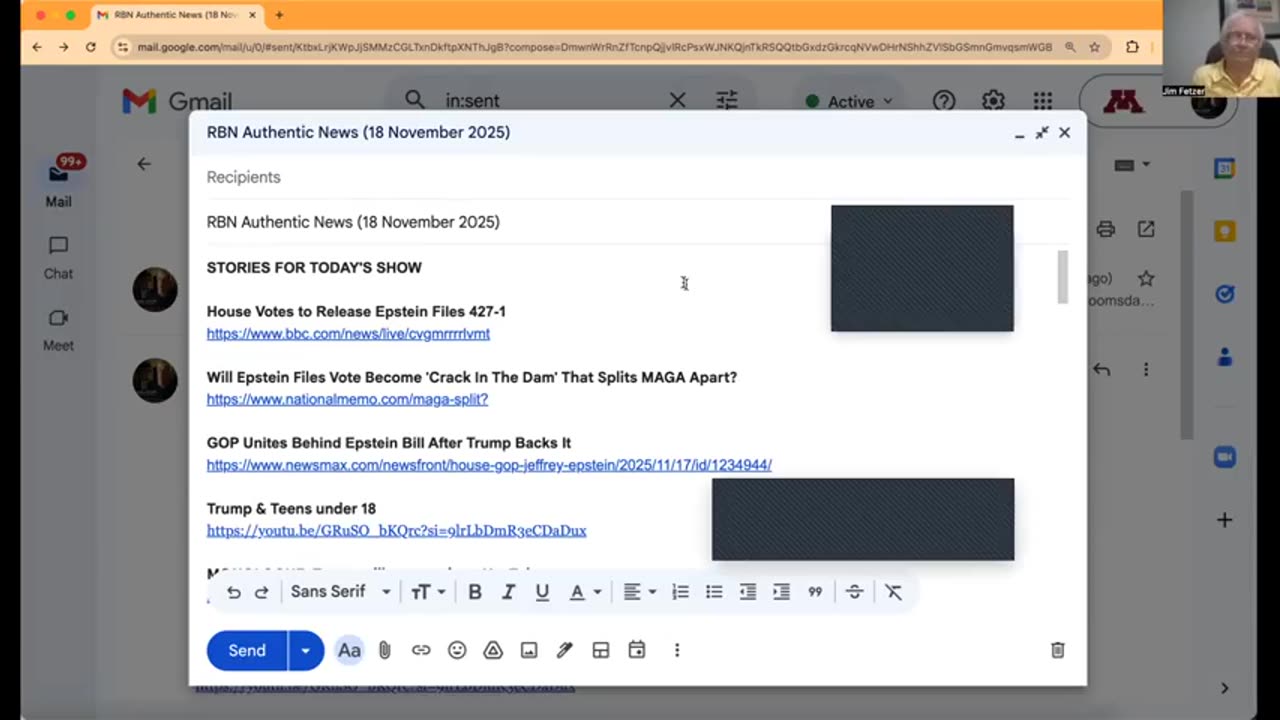Apply a numbered list

680,592
